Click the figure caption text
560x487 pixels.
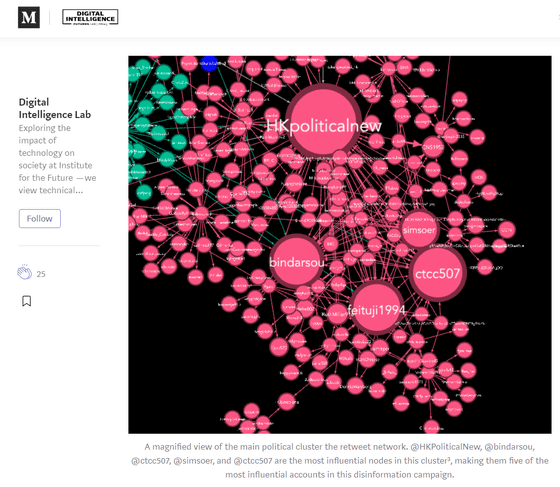[340, 461]
